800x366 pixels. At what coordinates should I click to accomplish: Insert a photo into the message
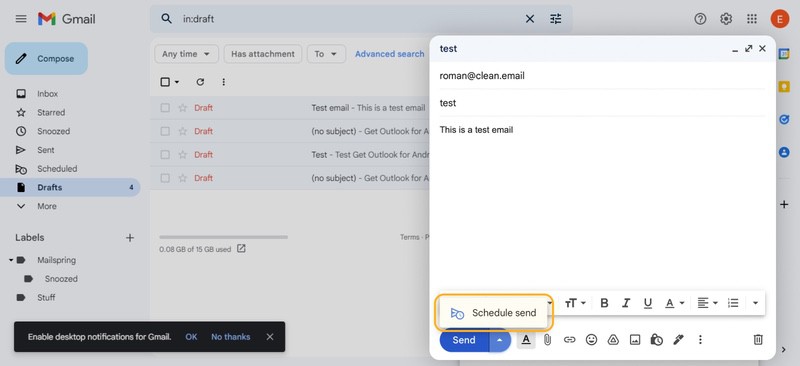coord(635,339)
